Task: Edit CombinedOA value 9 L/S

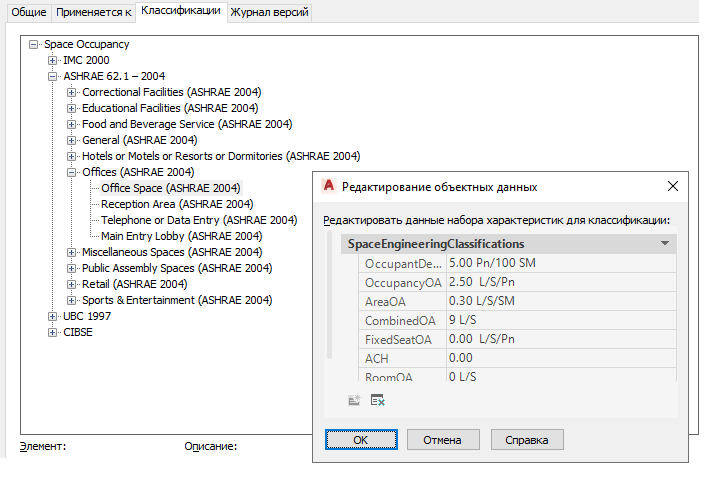Action: pos(561,320)
